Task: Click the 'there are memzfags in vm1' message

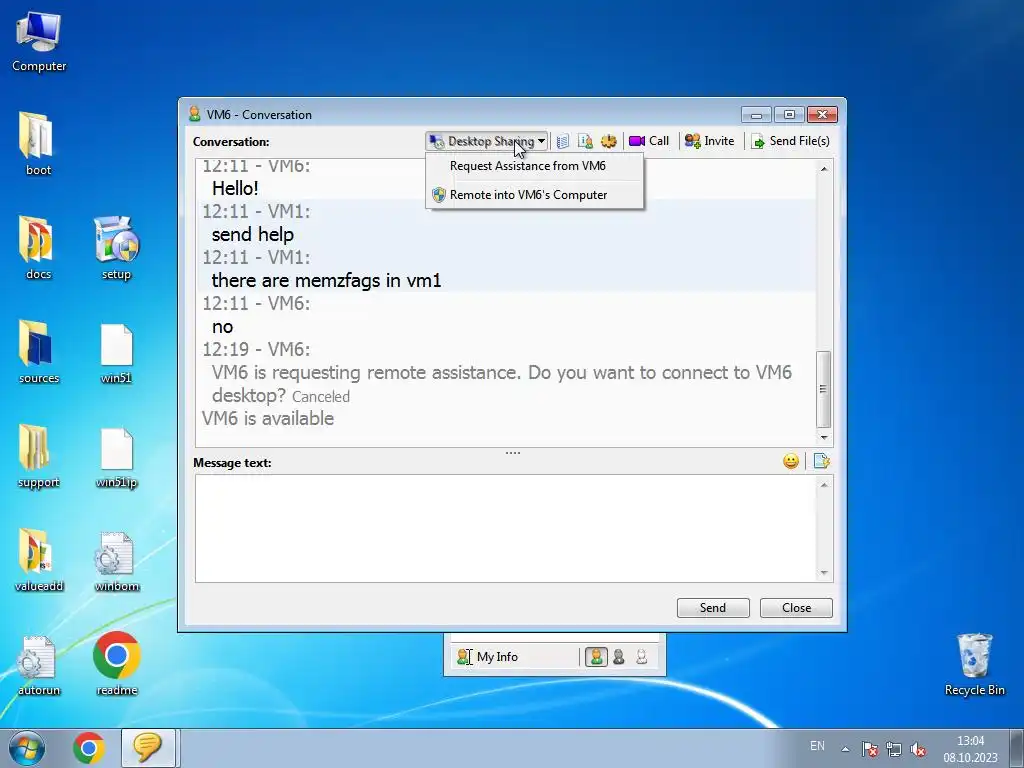Action: tap(327, 281)
